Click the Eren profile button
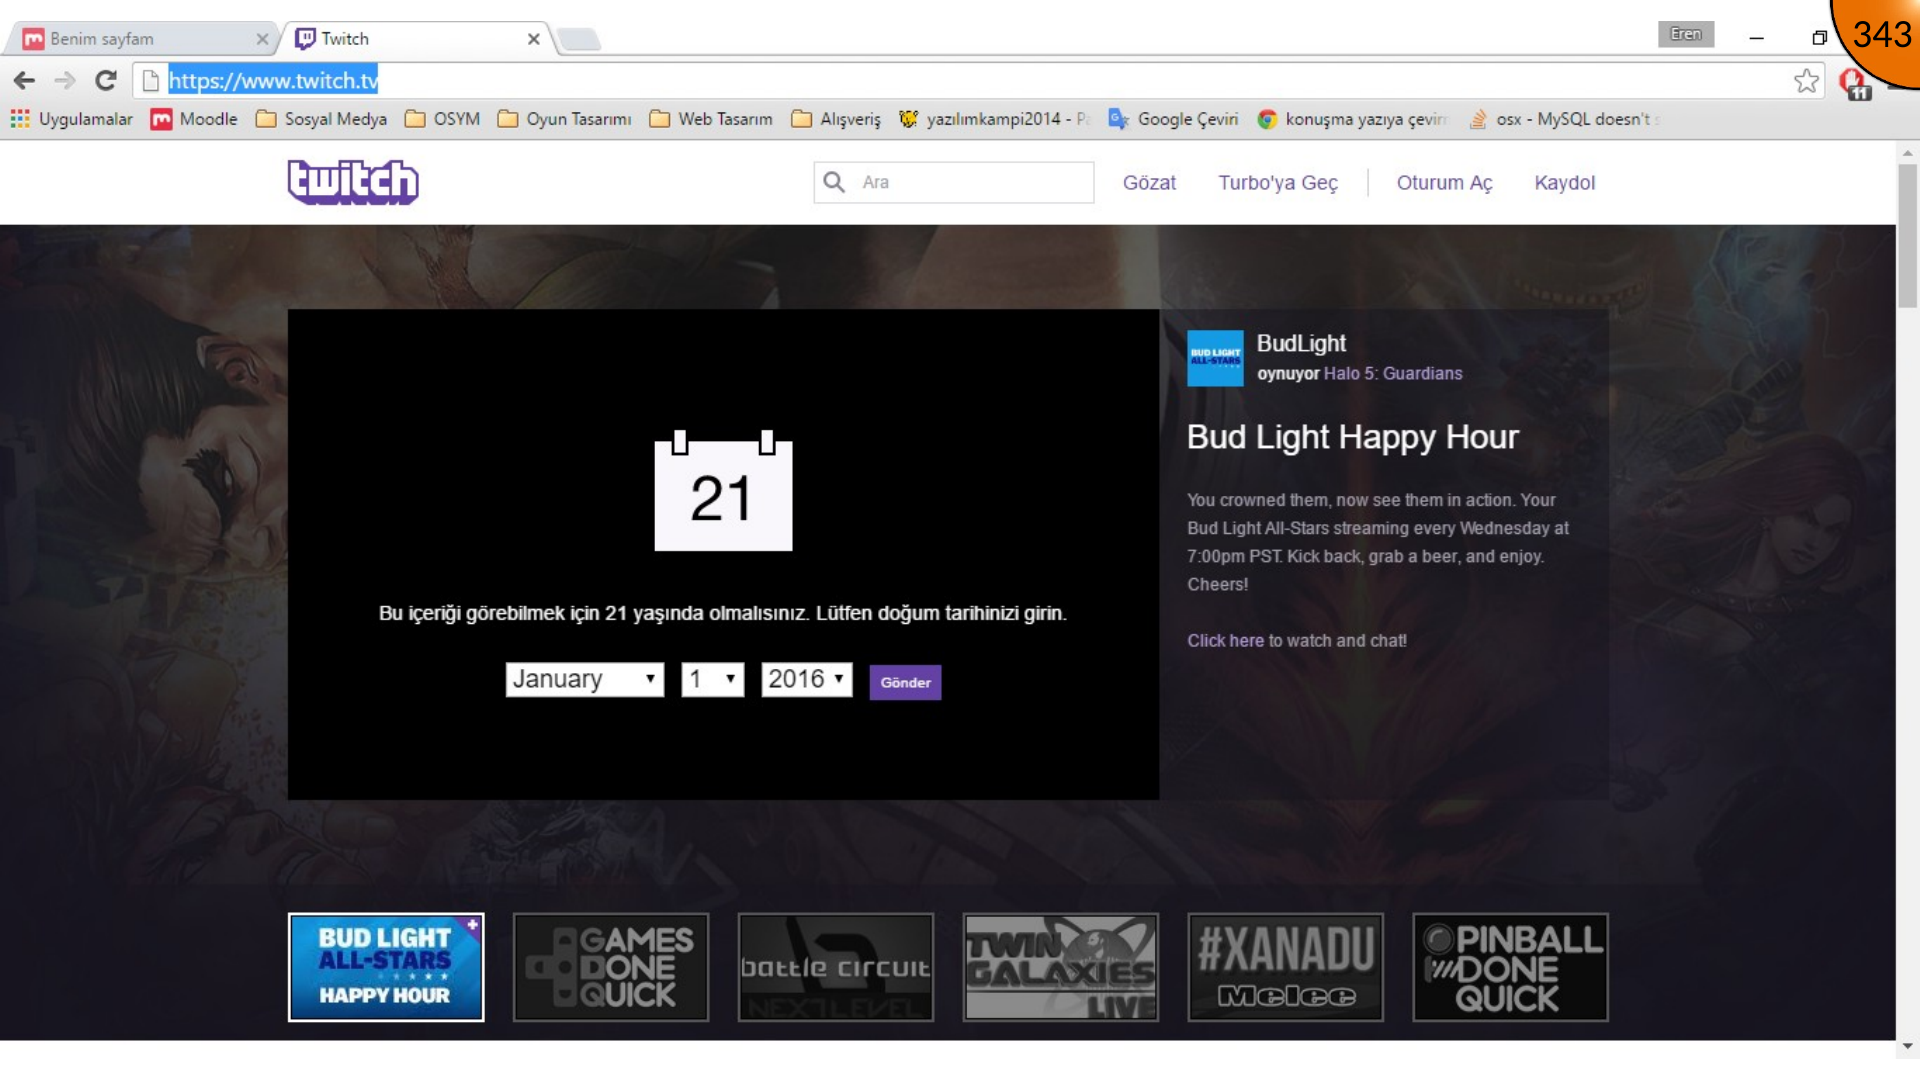 click(x=1686, y=34)
